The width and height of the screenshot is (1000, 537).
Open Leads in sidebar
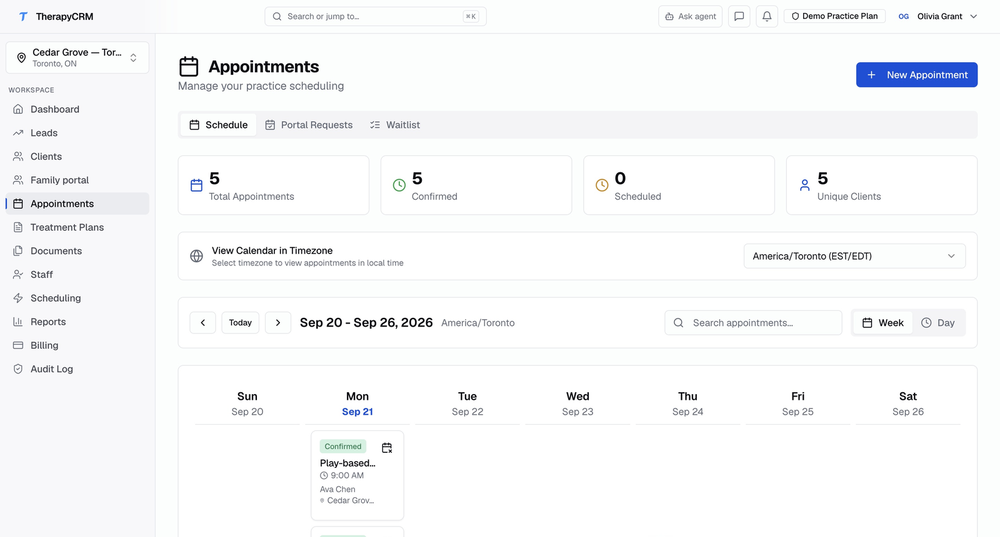[77, 133]
